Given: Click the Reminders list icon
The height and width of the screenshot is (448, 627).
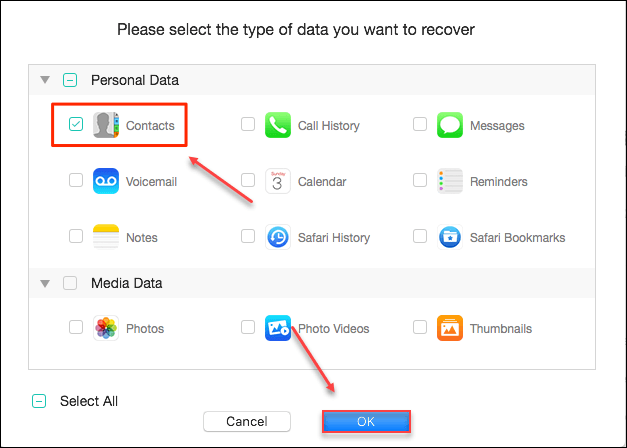Looking at the screenshot, I should pos(450,181).
